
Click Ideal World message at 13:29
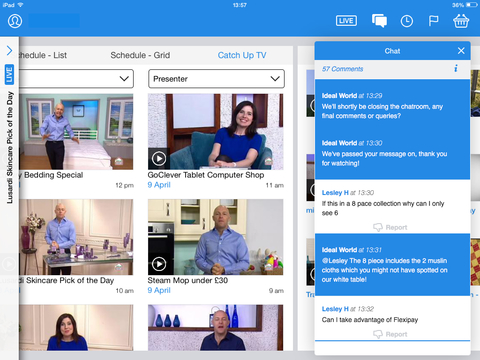(x=392, y=106)
